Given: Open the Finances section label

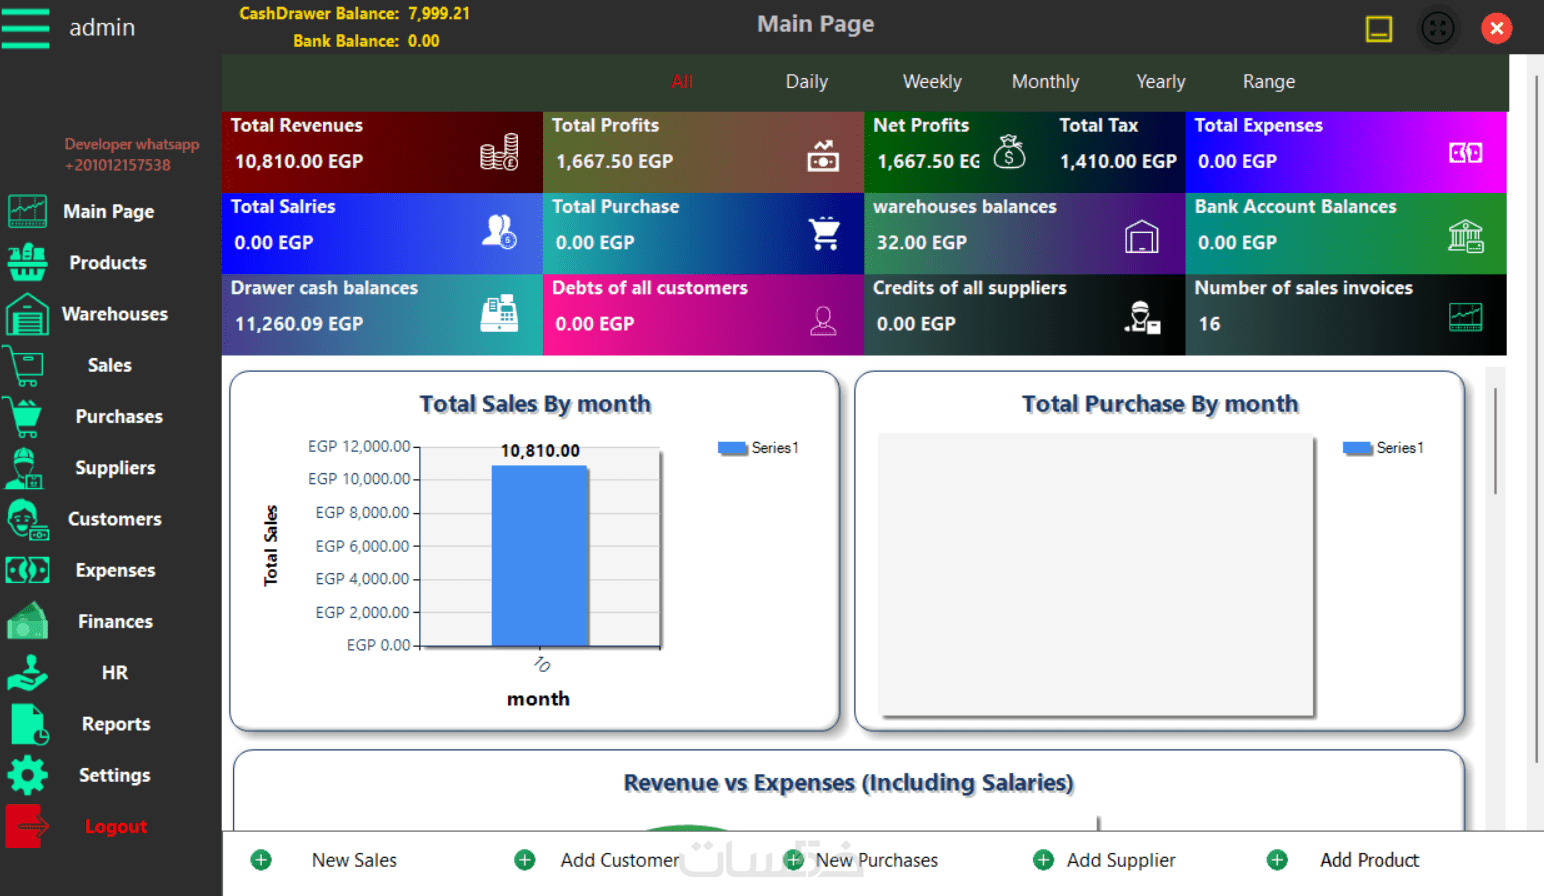Looking at the screenshot, I should (x=116, y=621).
